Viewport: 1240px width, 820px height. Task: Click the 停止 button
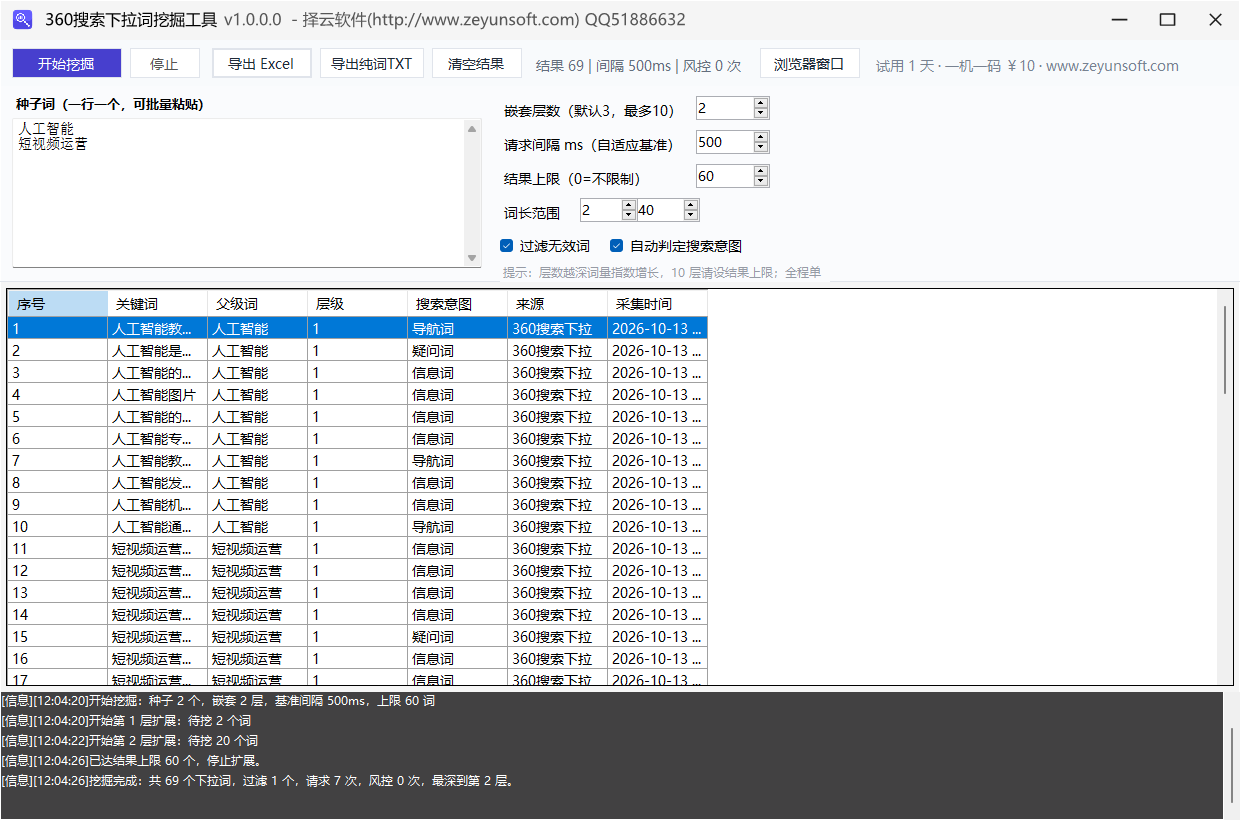[x=164, y=63]
